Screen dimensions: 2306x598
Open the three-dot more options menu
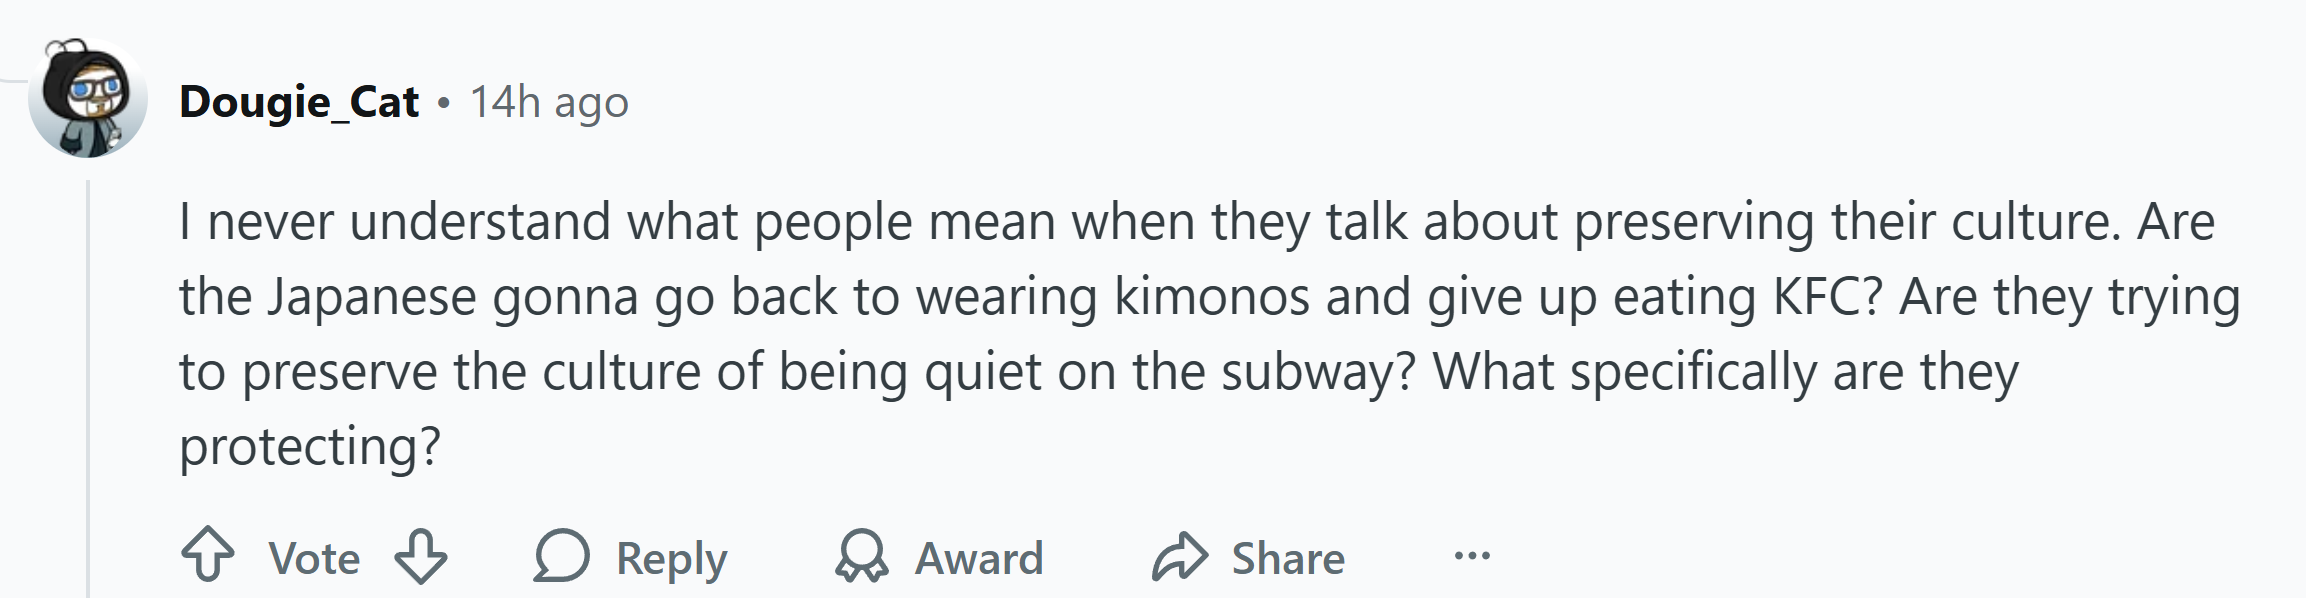click(x=1472, y=555)
